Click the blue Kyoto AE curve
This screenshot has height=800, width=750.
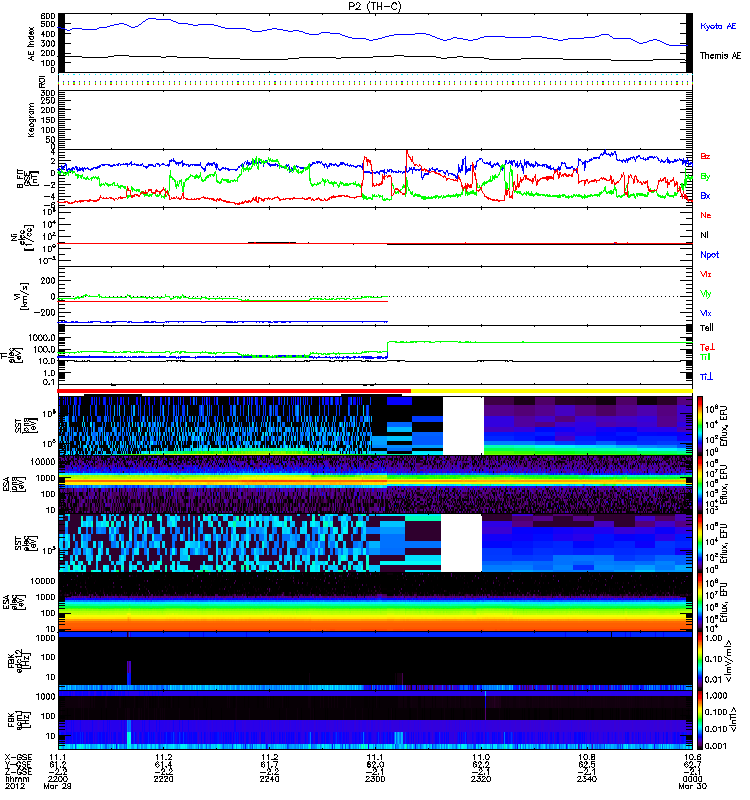click(375, 38)
